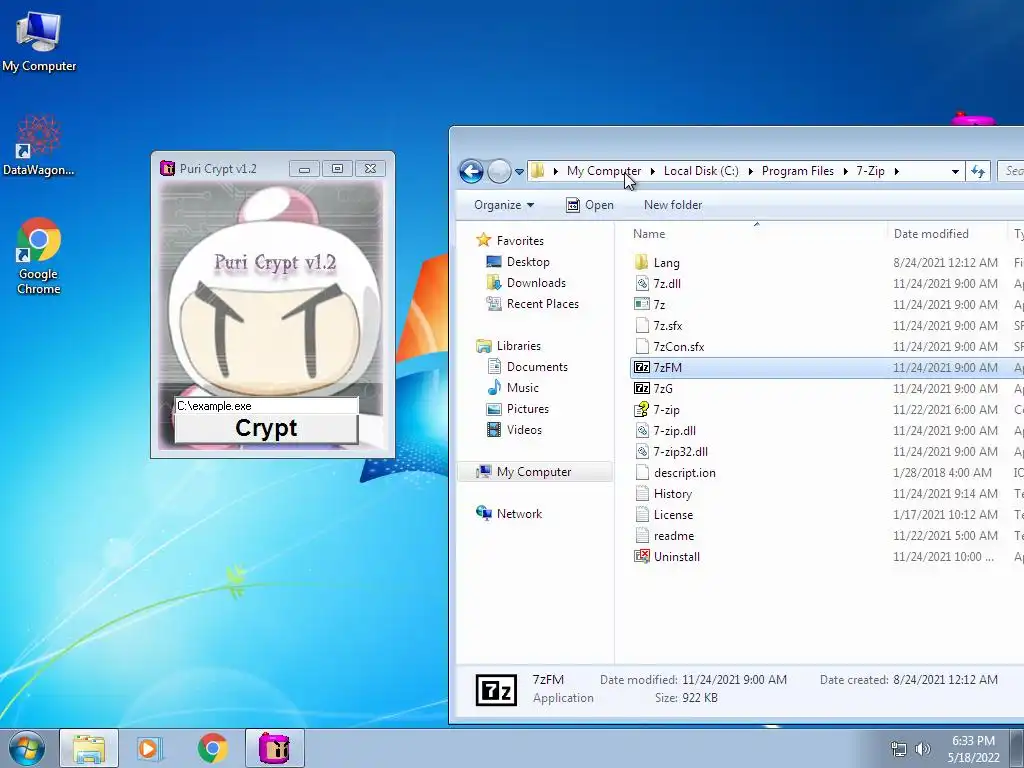
Task: Create a New folder
Action: (x=673, y=205)
